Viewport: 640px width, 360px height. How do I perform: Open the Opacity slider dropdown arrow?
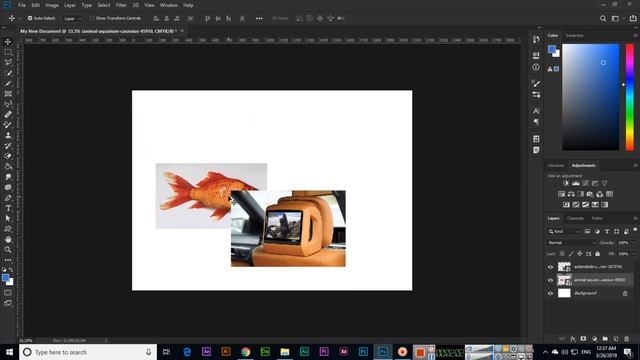[x=634, y=242]
